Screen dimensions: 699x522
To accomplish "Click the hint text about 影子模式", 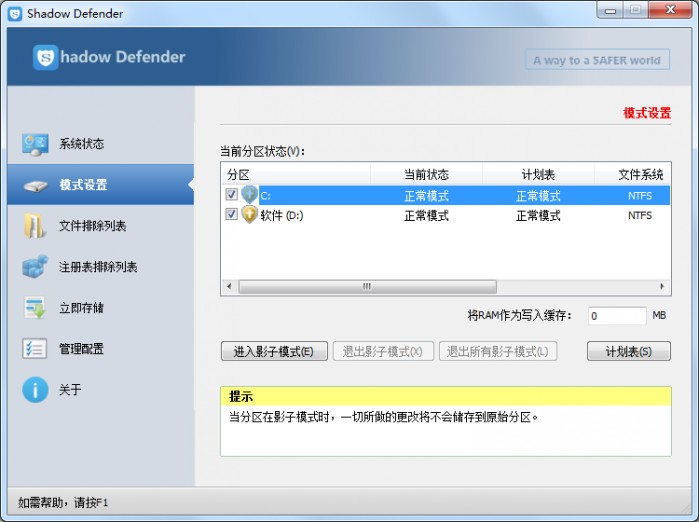I will [383, 417].
